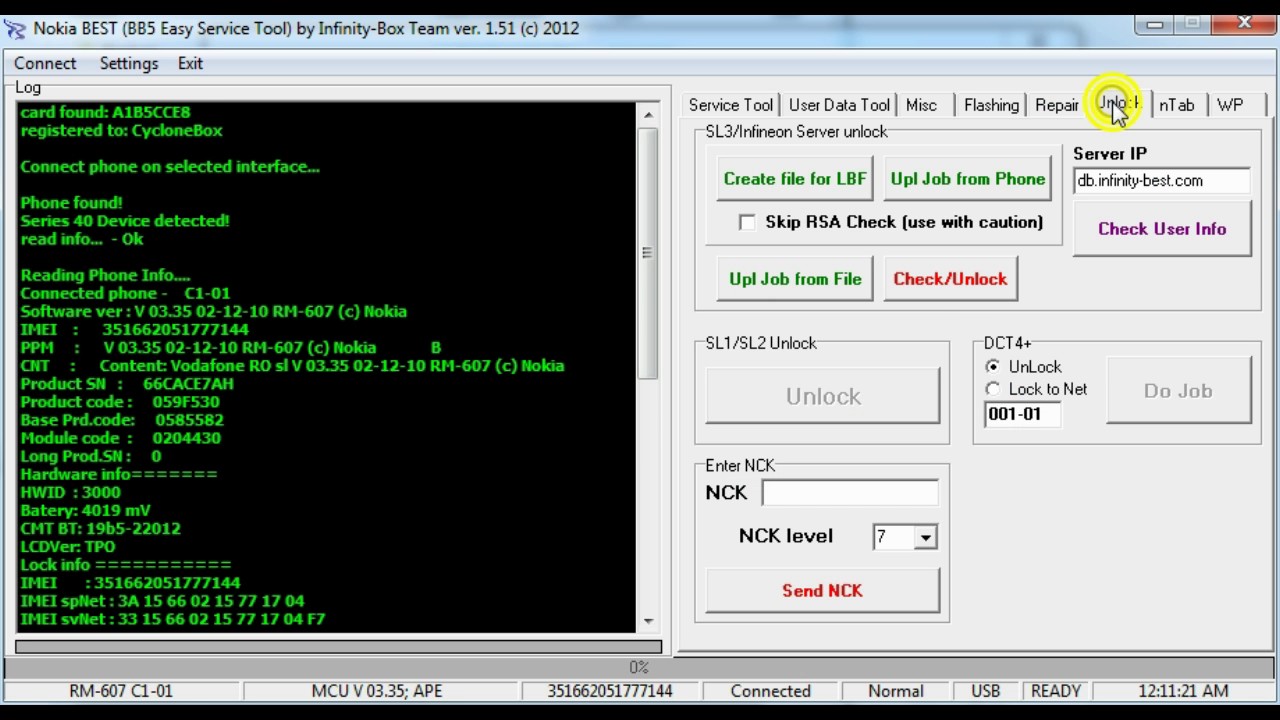Open the NCK level dropdown
The image size is (1280, 720).
(925, 538)
